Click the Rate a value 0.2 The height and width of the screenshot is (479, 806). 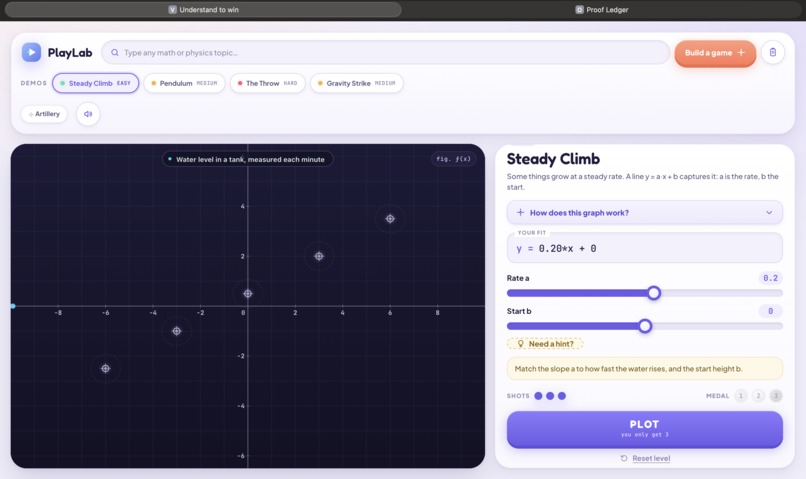[770, 278]
